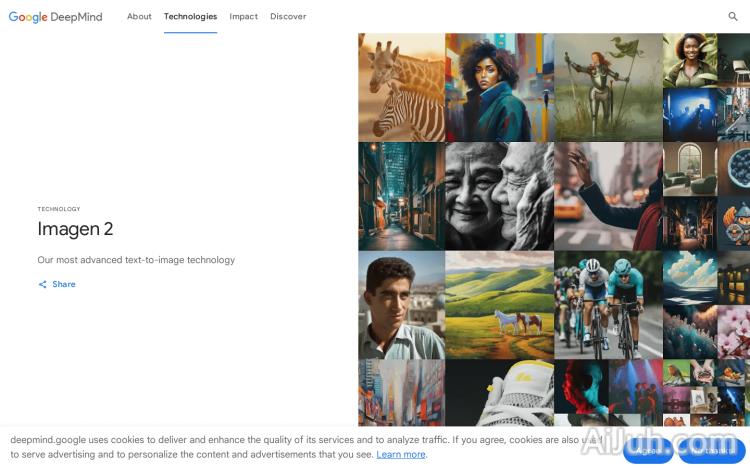Open the elderly couple black-and-white photo
Image resolution: width=750 pixels, height=468 pixels.
point(498,195)
